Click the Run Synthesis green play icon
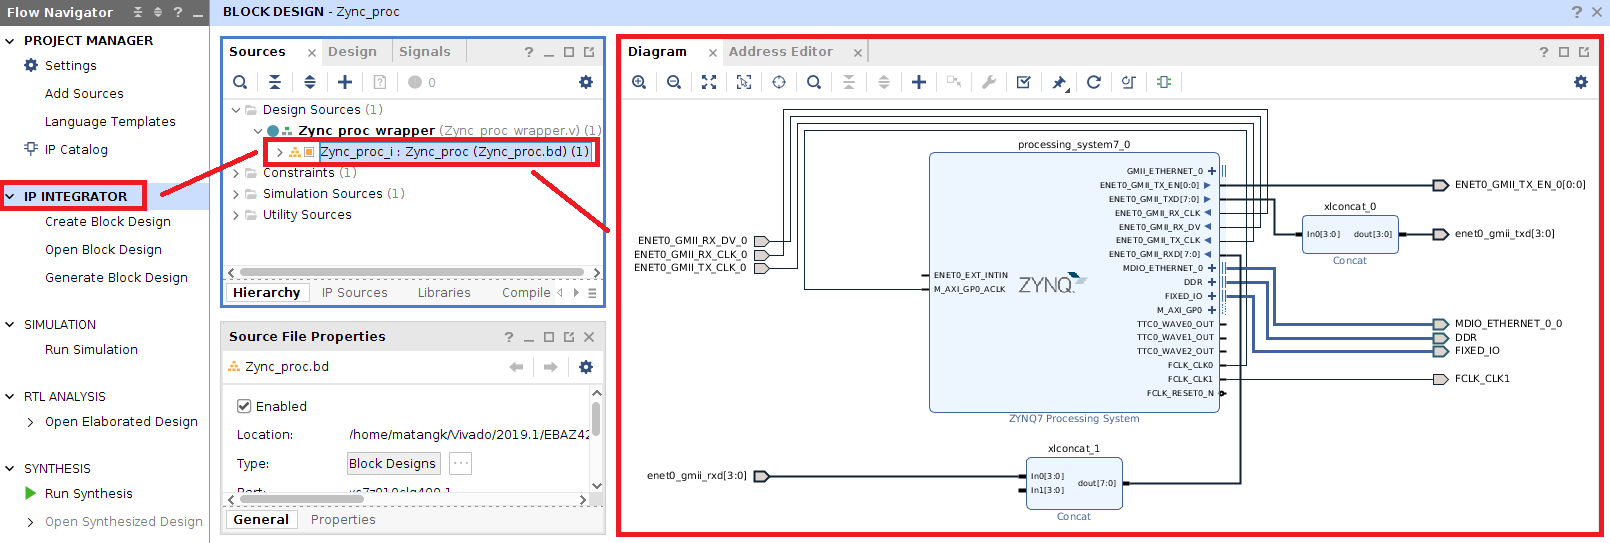 pyautogui.click(x=31, y=493)
